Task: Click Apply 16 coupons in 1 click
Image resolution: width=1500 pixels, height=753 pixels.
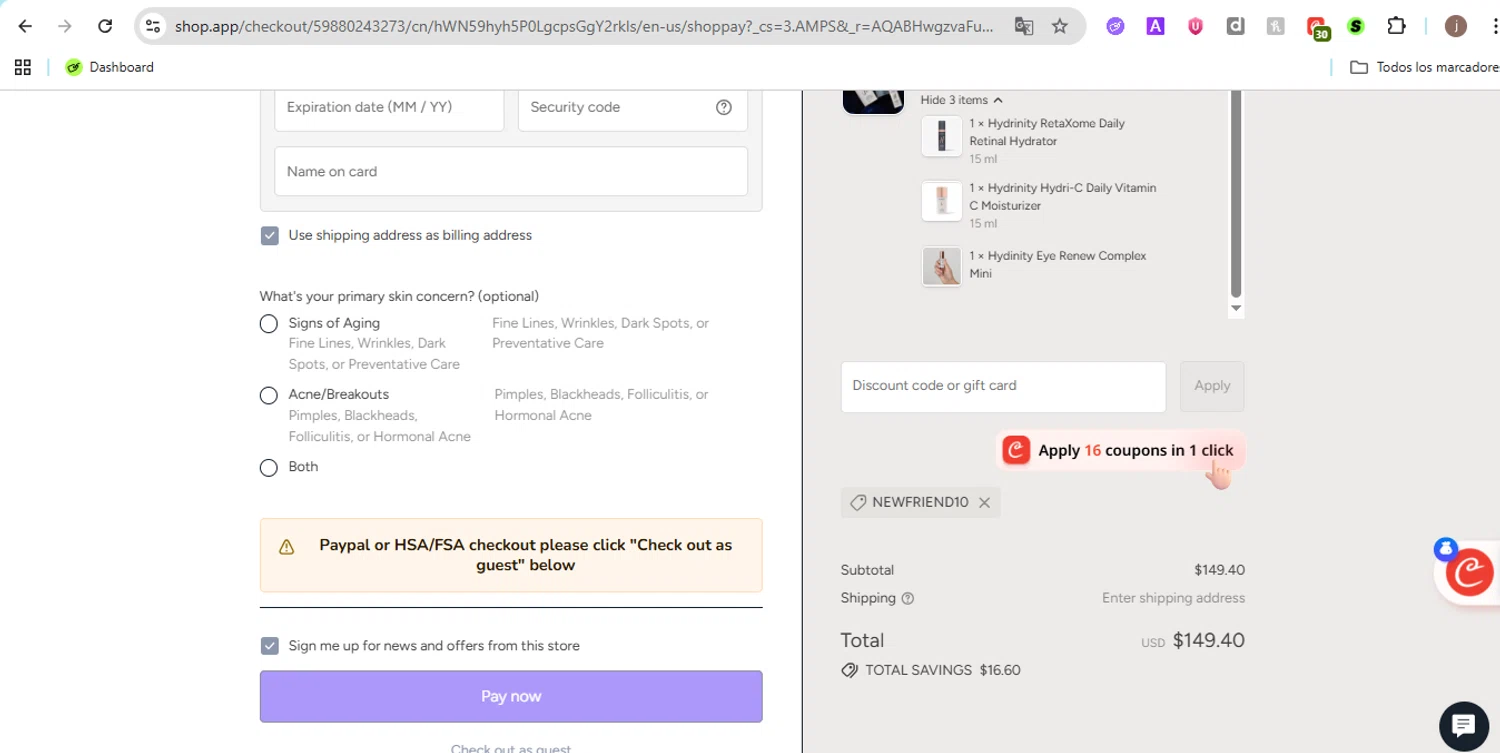Action: (1121, 450)
